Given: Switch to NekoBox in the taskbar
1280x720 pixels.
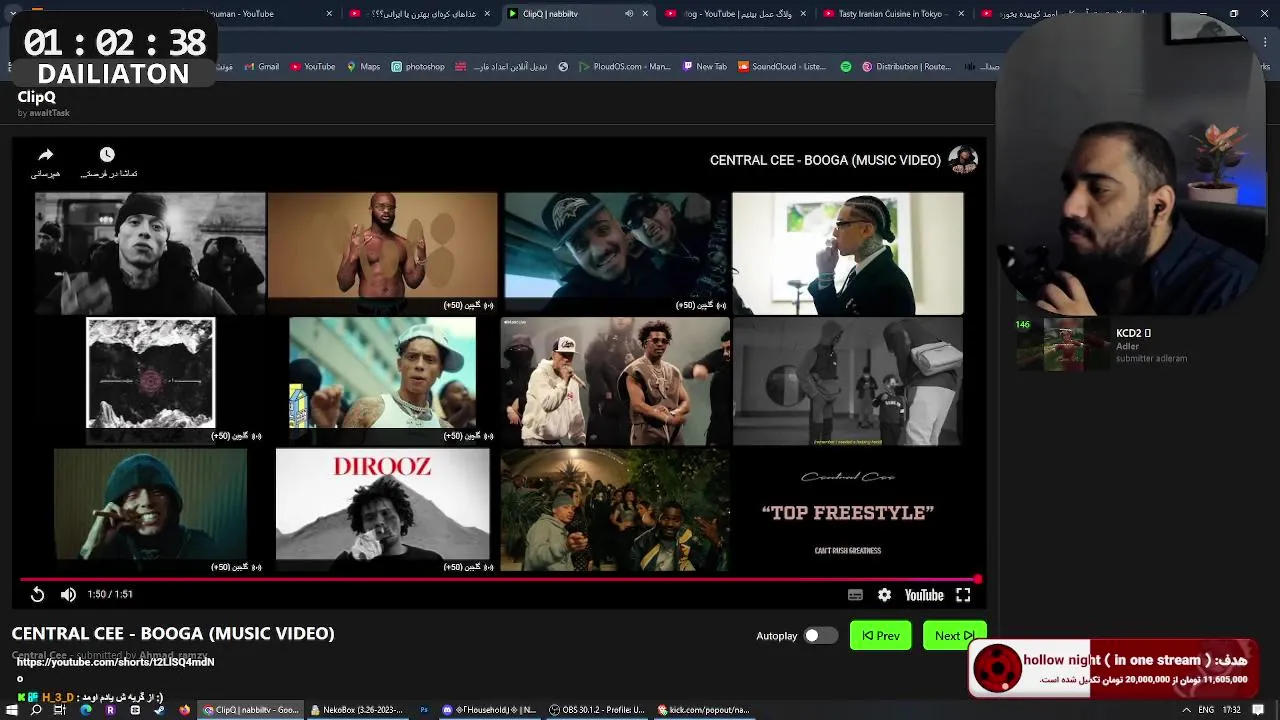Looking at the screenshot, I should pos(357,710).
